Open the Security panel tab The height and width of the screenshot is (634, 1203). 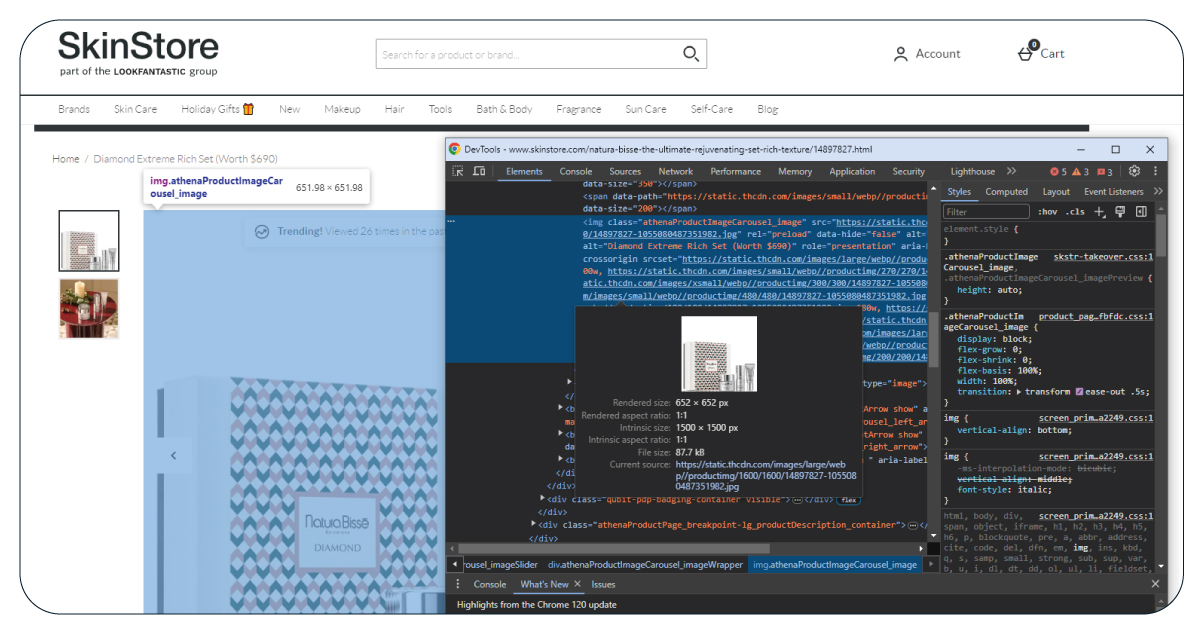pyautogui.click(x=908, y=172)
